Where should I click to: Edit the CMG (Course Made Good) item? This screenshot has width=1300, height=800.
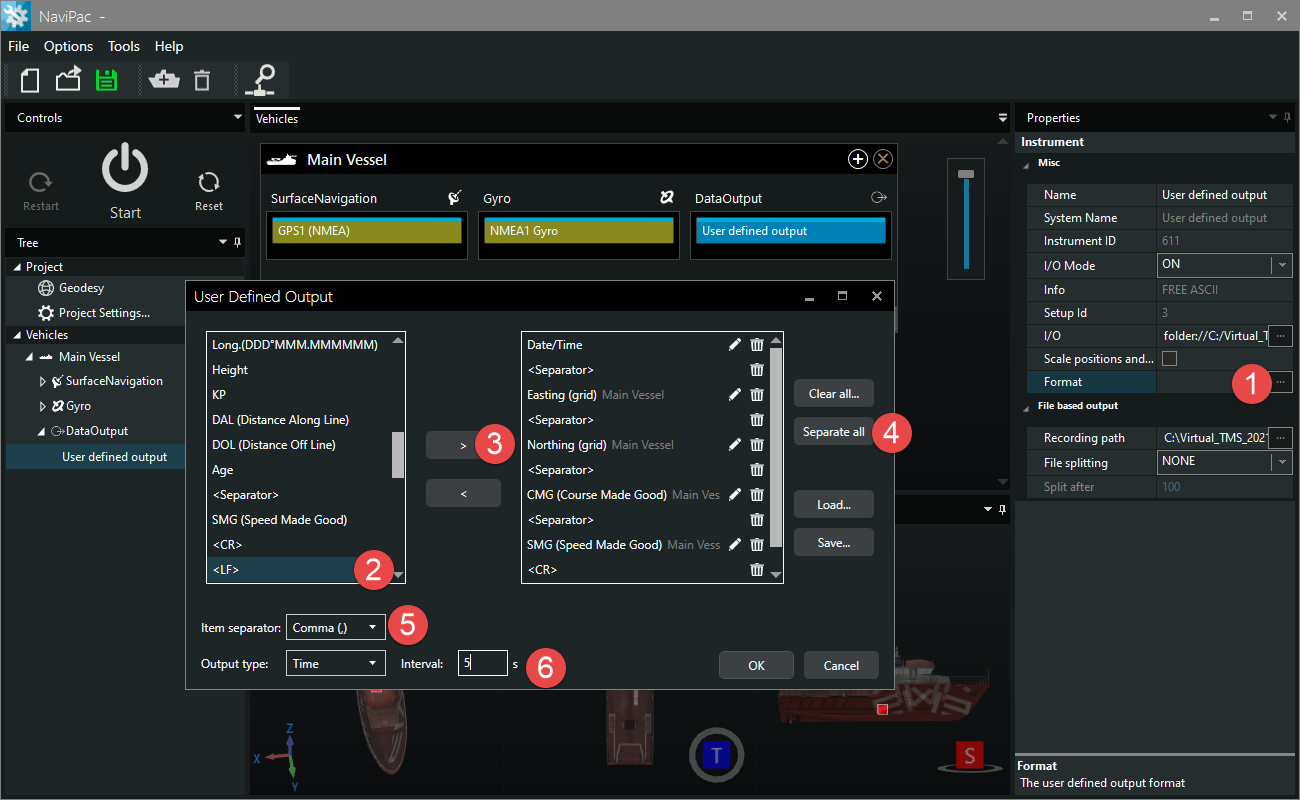click(x=735, y=494)
